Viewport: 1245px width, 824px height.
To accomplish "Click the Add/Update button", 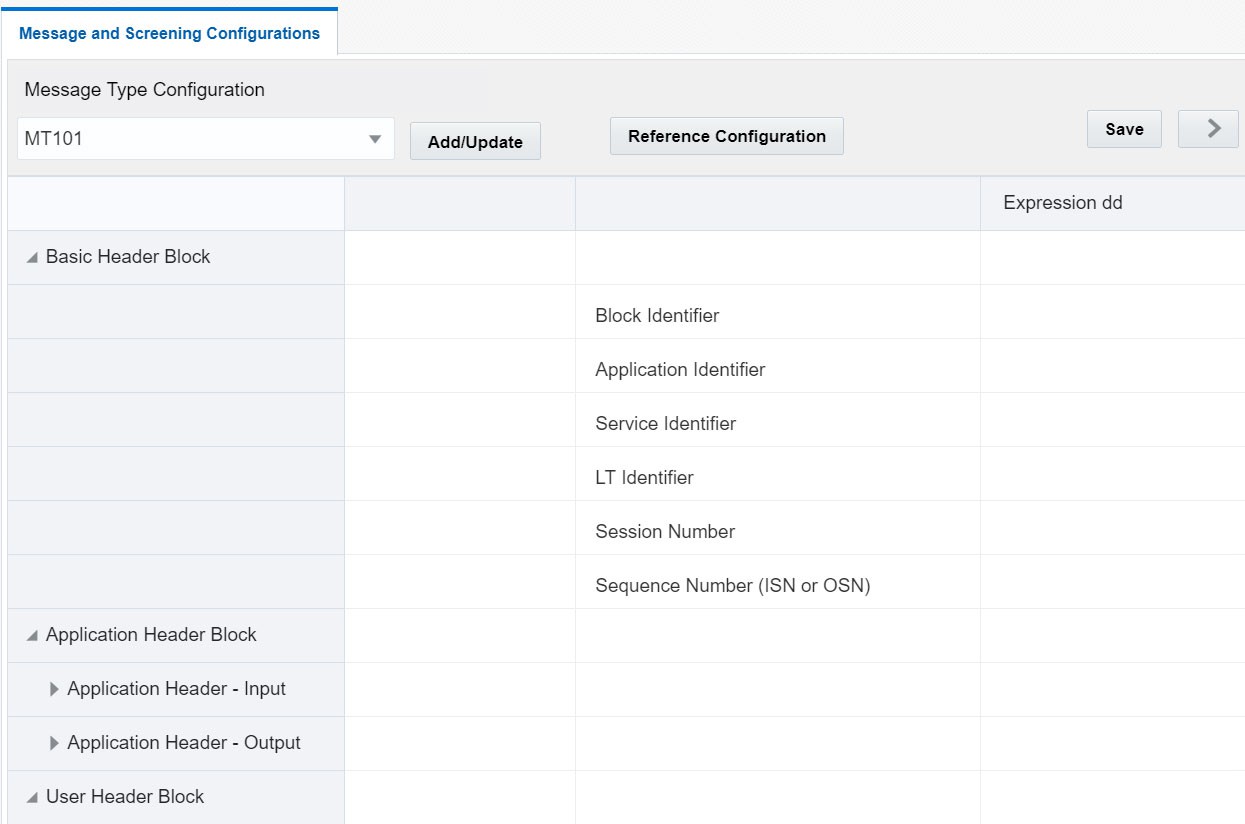I will [x=475, y=142].
